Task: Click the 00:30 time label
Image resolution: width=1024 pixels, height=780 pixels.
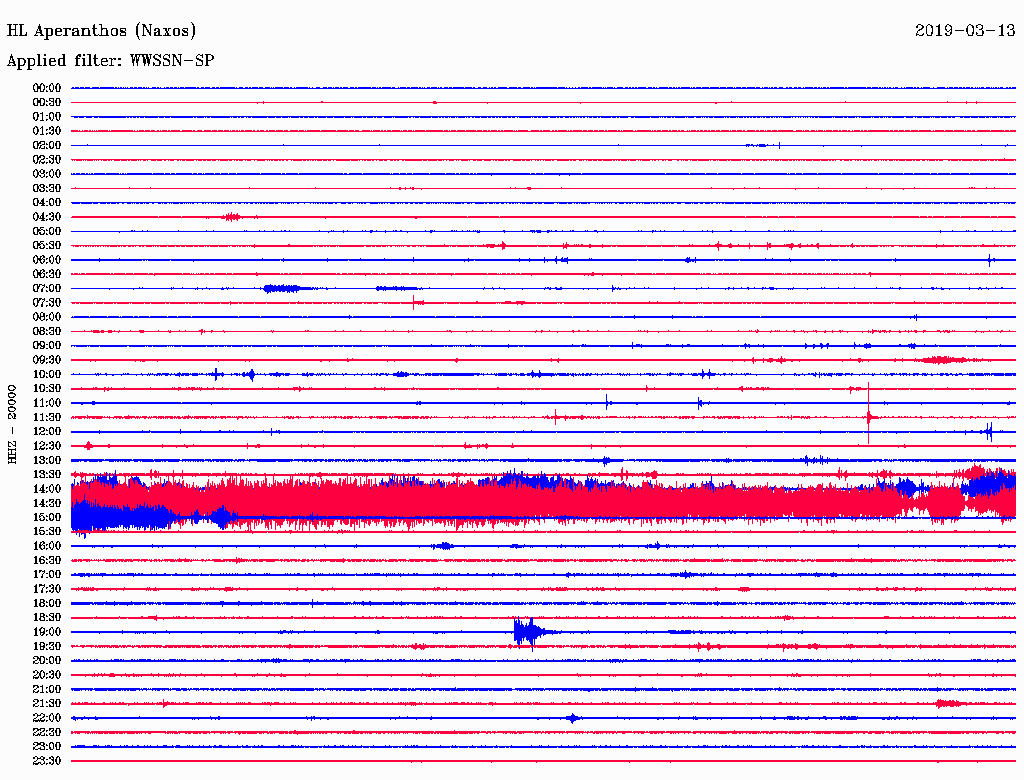Action: point(47,102)
